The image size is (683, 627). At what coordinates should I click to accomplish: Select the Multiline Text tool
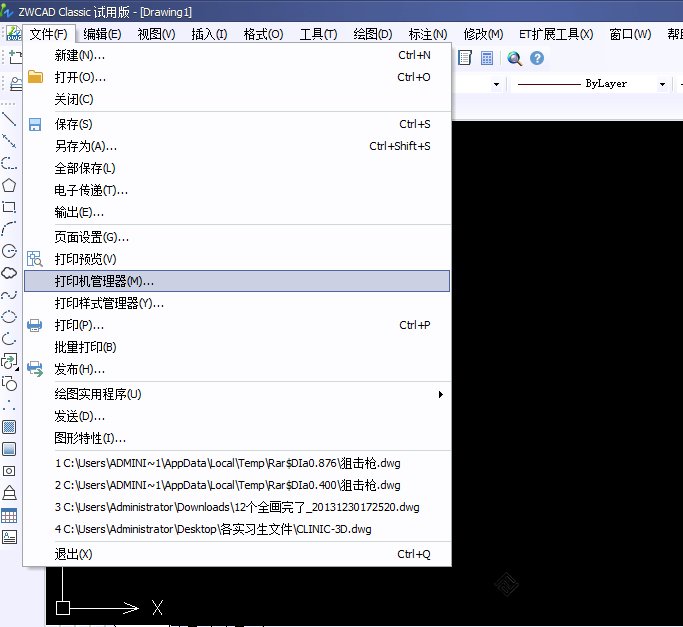(x=9, y=537)
